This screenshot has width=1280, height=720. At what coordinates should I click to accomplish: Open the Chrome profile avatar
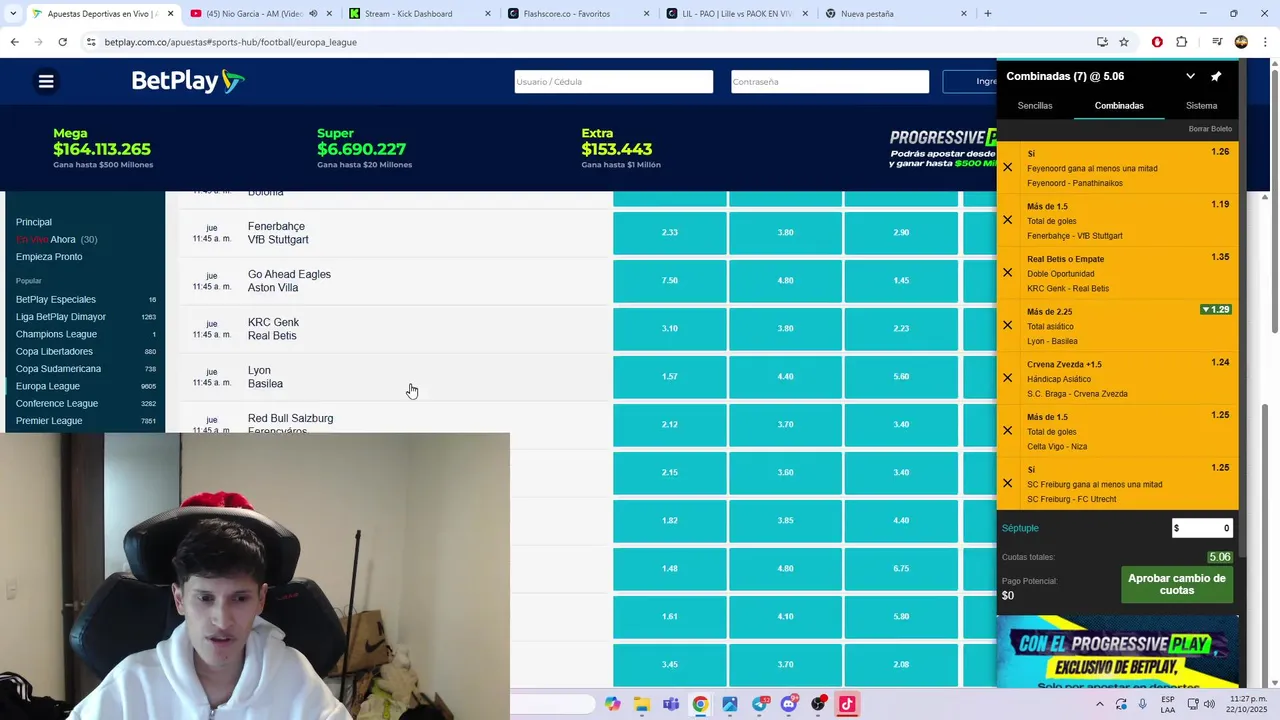pos(1241,42)
